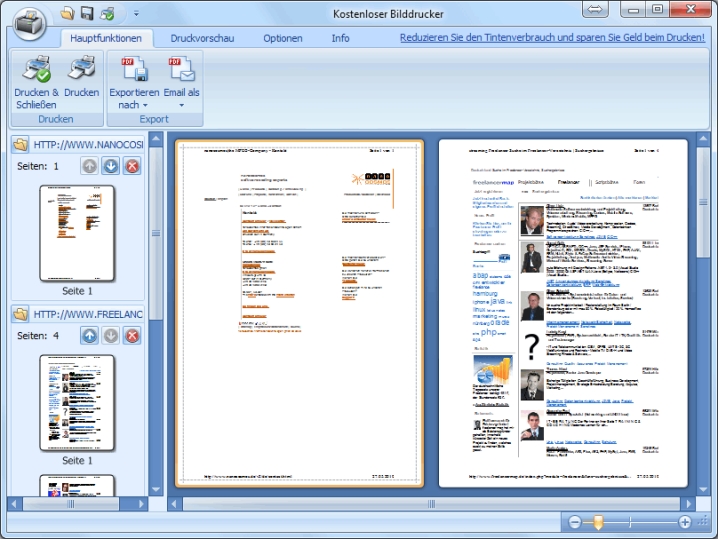Open the Exportieren nach dropdown
The width and height of the screenshot is (718, 539).
(x=134, y=81)
